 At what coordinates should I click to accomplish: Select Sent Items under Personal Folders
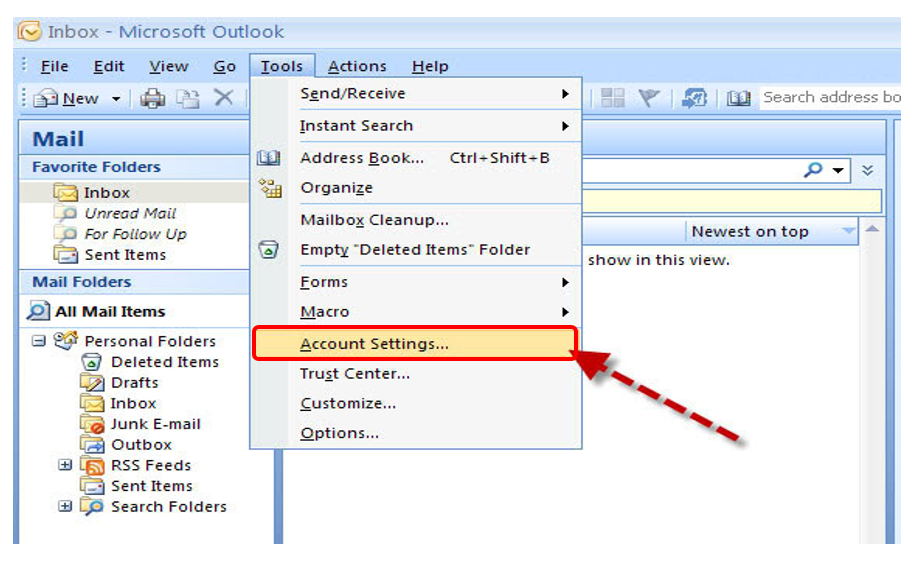pyautogui.click(x=152, y=486)
